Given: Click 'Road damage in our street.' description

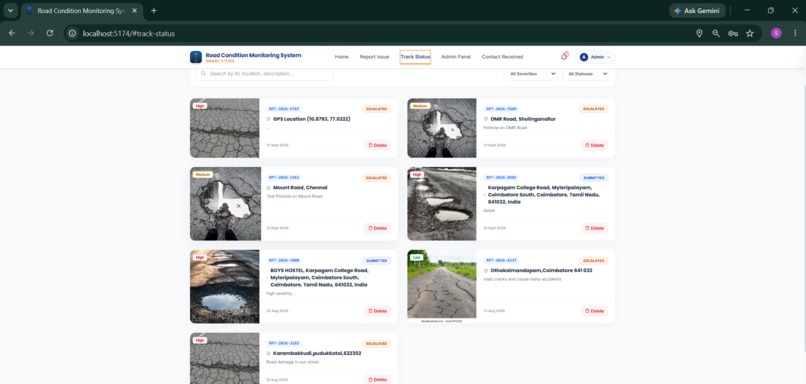Looking at the screenshot, I should (x=293, y=362).
